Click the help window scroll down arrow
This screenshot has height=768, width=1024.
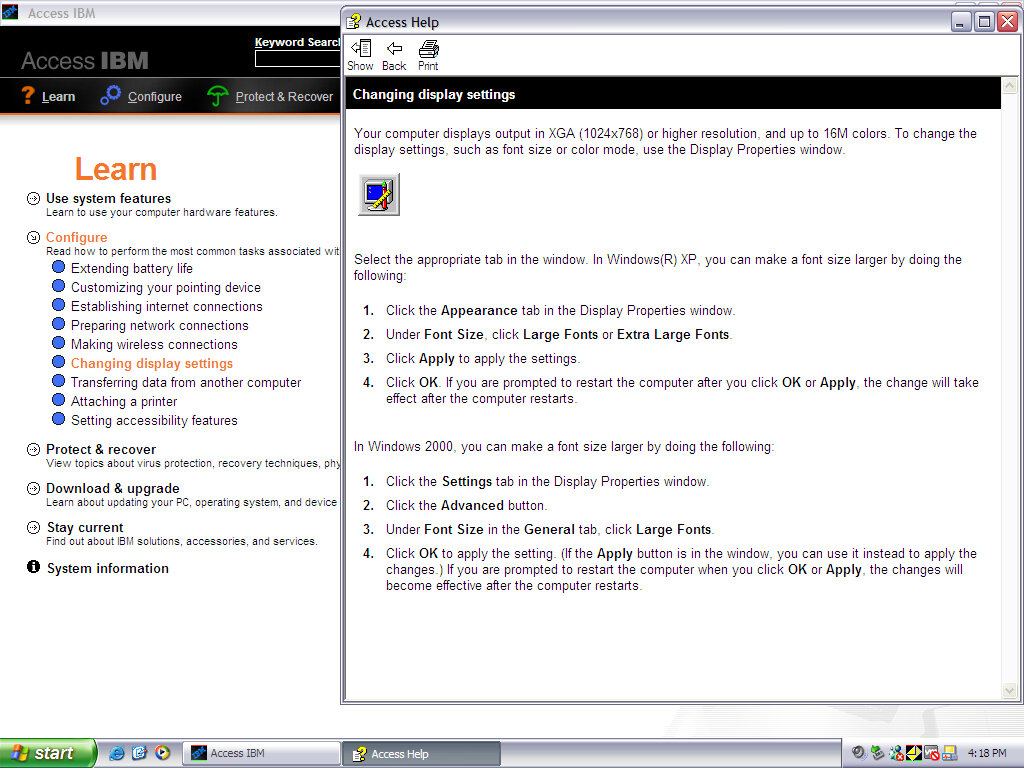tap(1009, 691)
